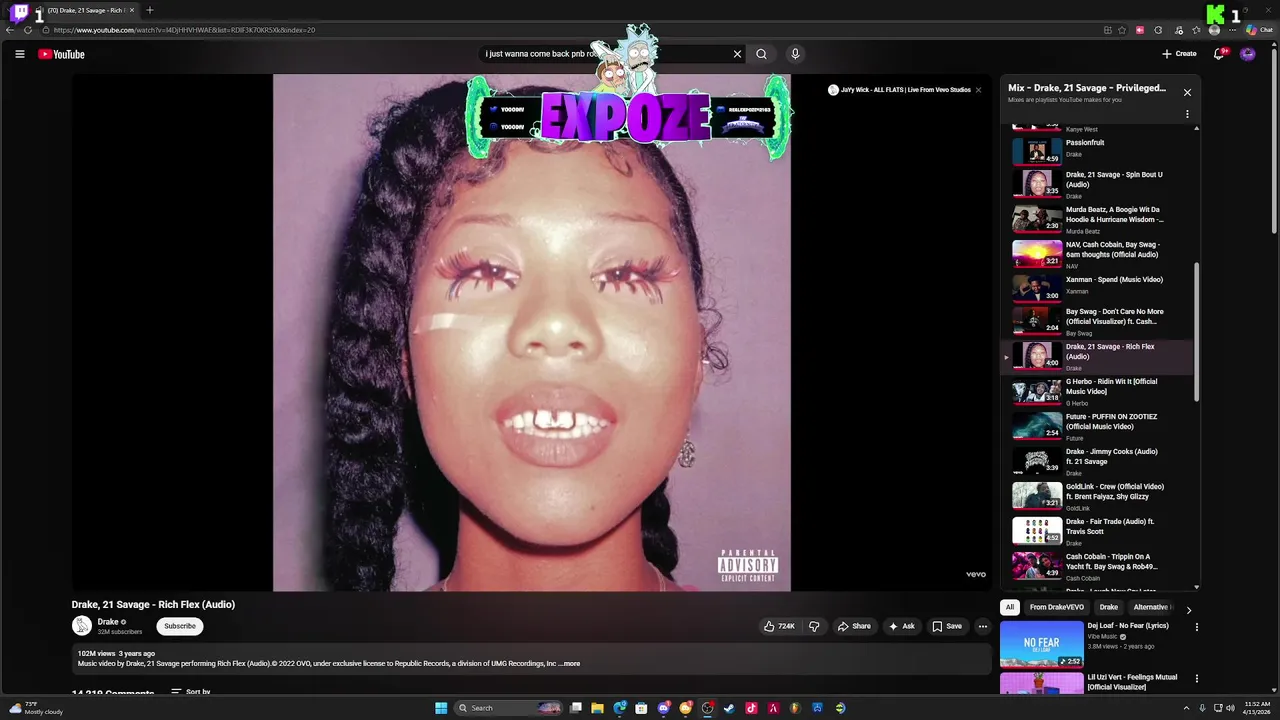
Task: Open Discord from taskbar
Action: tap(663, 708)
